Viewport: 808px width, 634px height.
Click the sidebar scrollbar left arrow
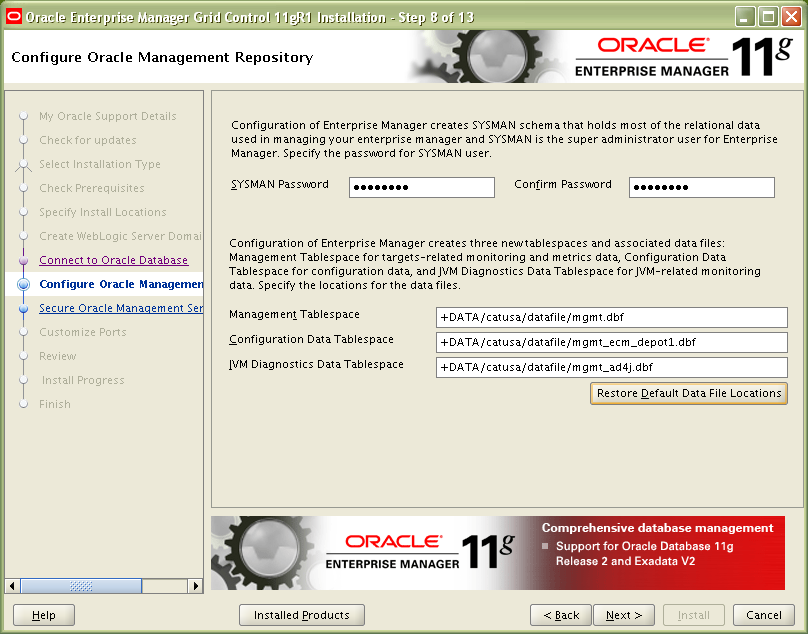coord(12,586)
